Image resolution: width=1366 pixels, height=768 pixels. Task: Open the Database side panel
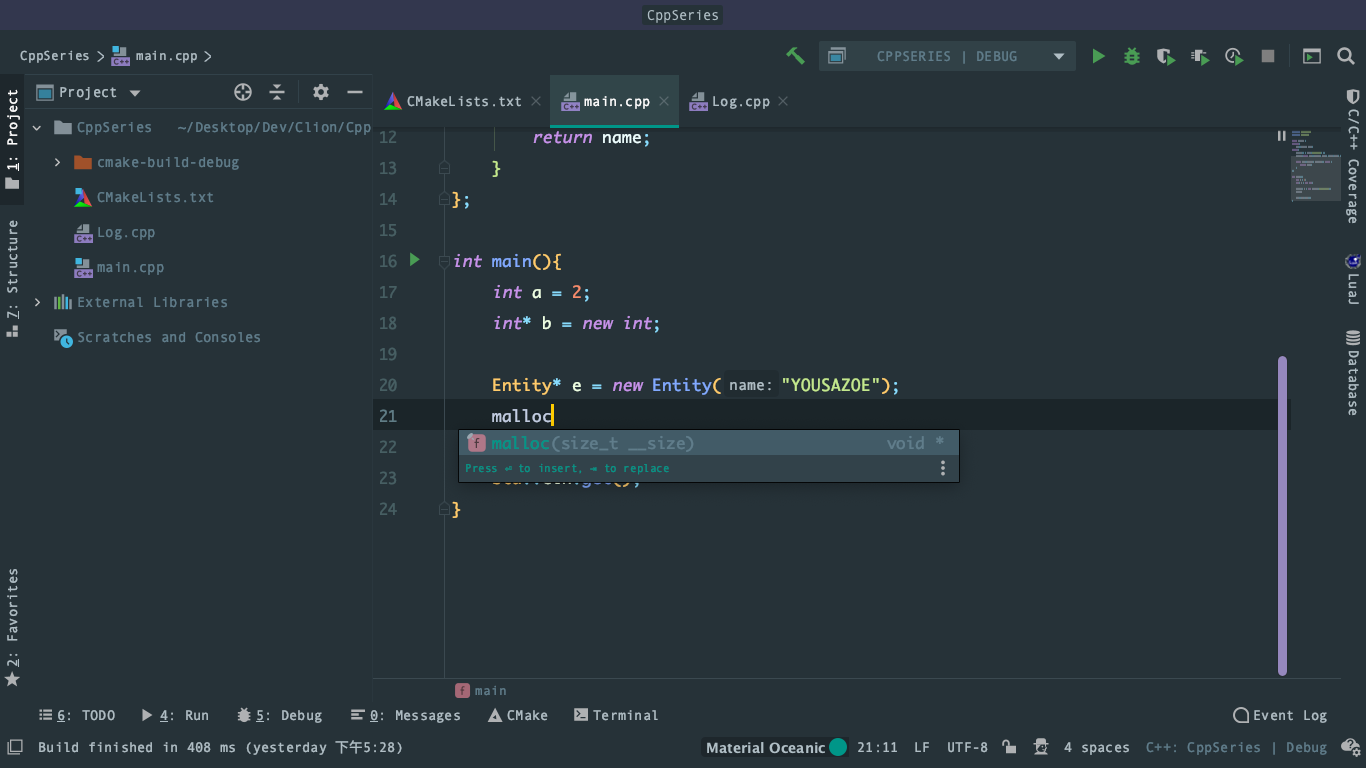[x=1353, y=373]
